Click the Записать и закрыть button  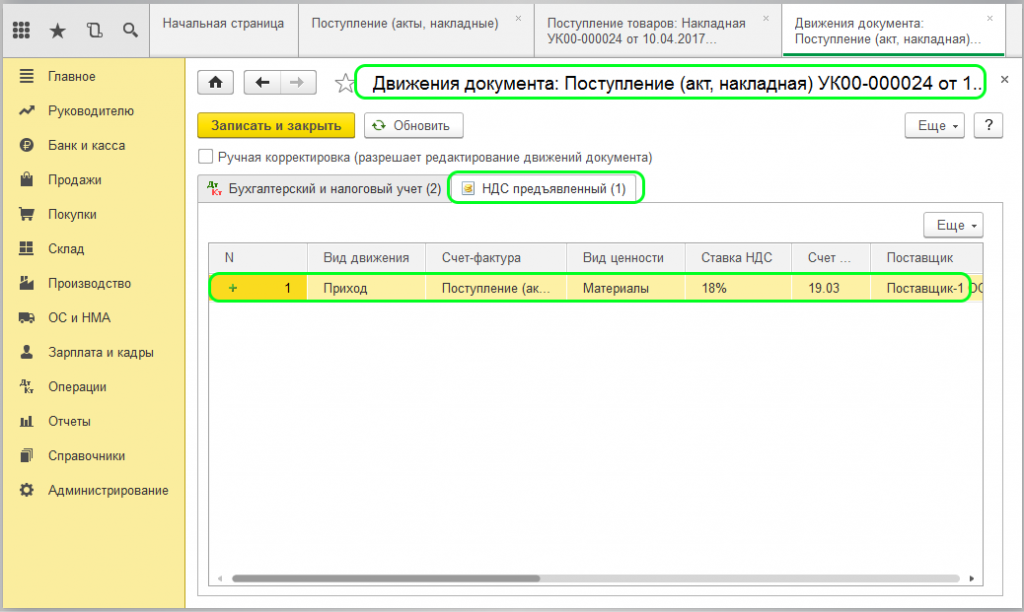click(x=276, y=125)
